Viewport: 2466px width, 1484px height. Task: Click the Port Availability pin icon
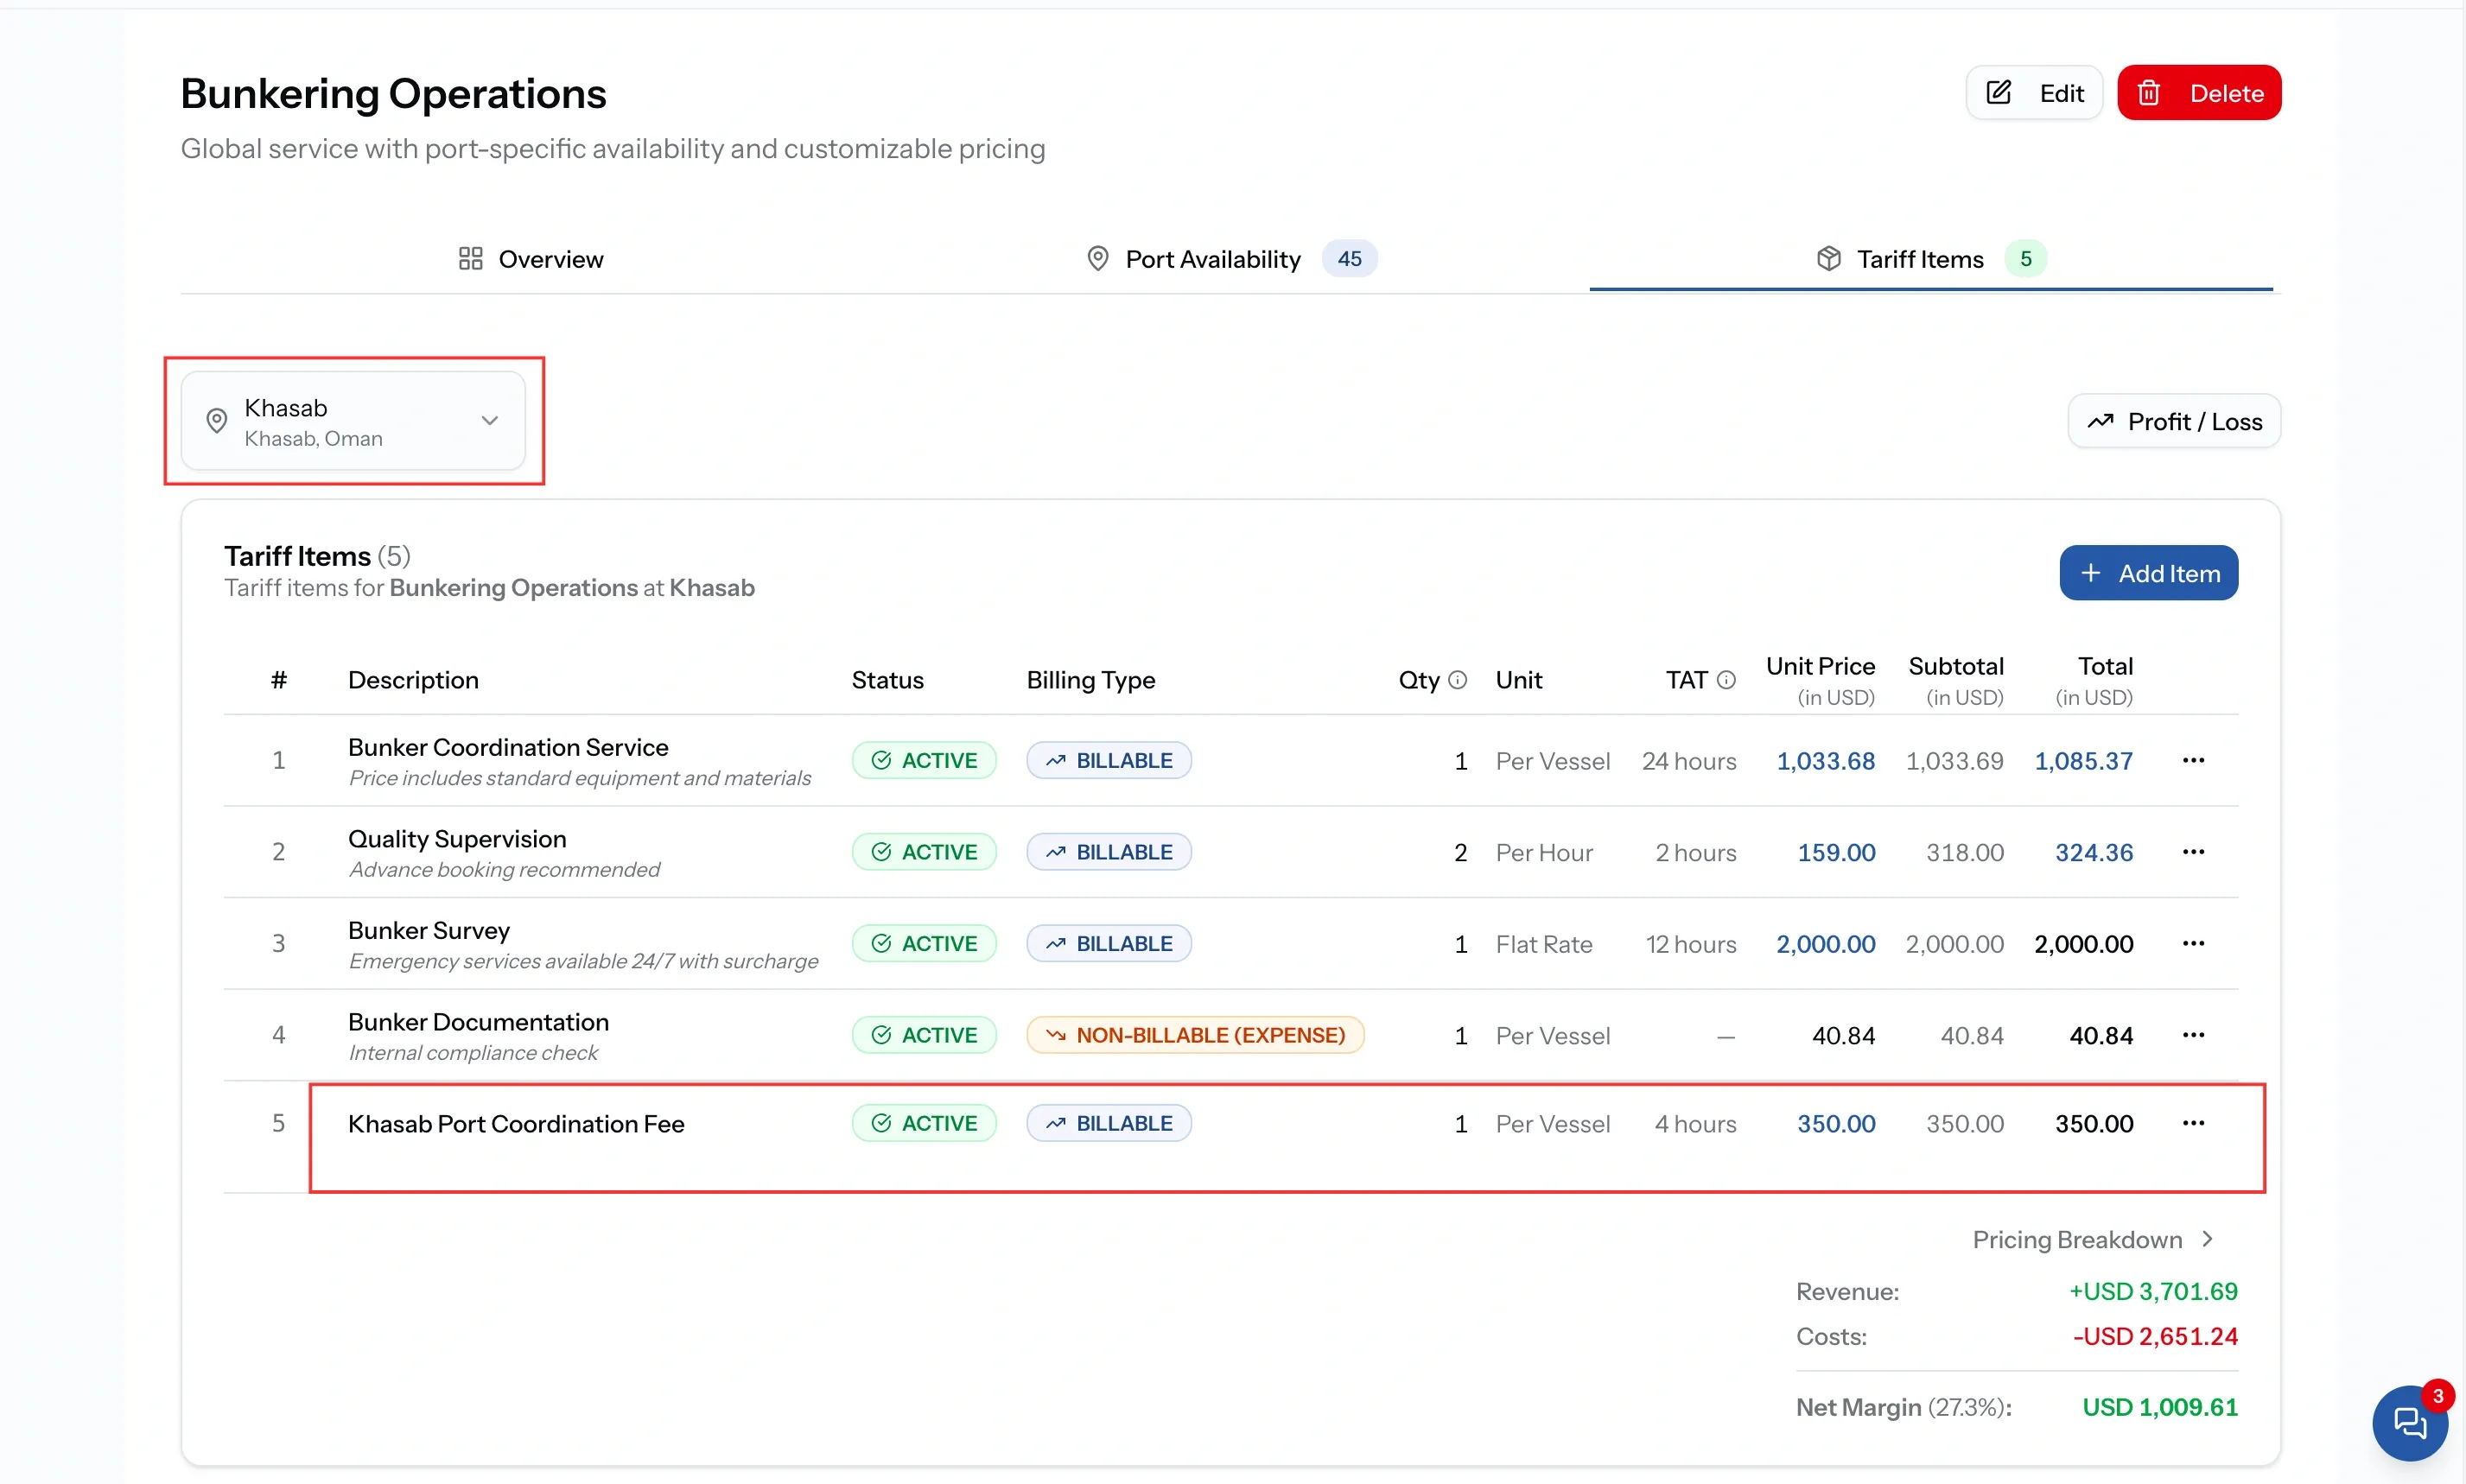(x=1097, y=259)
